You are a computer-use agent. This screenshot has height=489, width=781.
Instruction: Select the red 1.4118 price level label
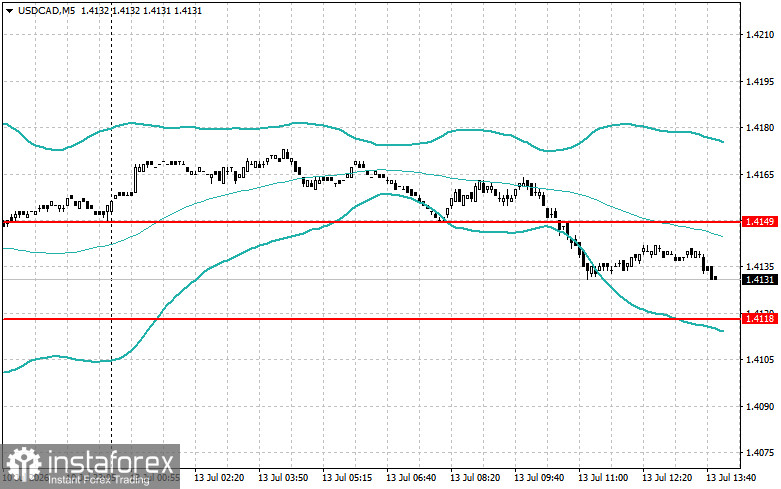(x=759, y=318)
